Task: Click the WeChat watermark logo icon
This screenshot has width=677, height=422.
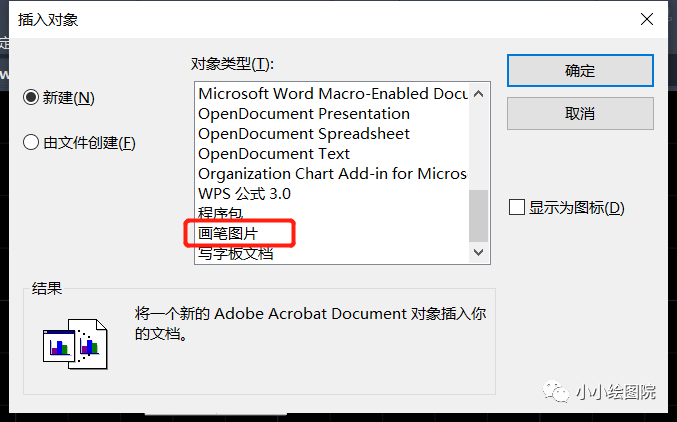Action: click(x=556, y=391)
